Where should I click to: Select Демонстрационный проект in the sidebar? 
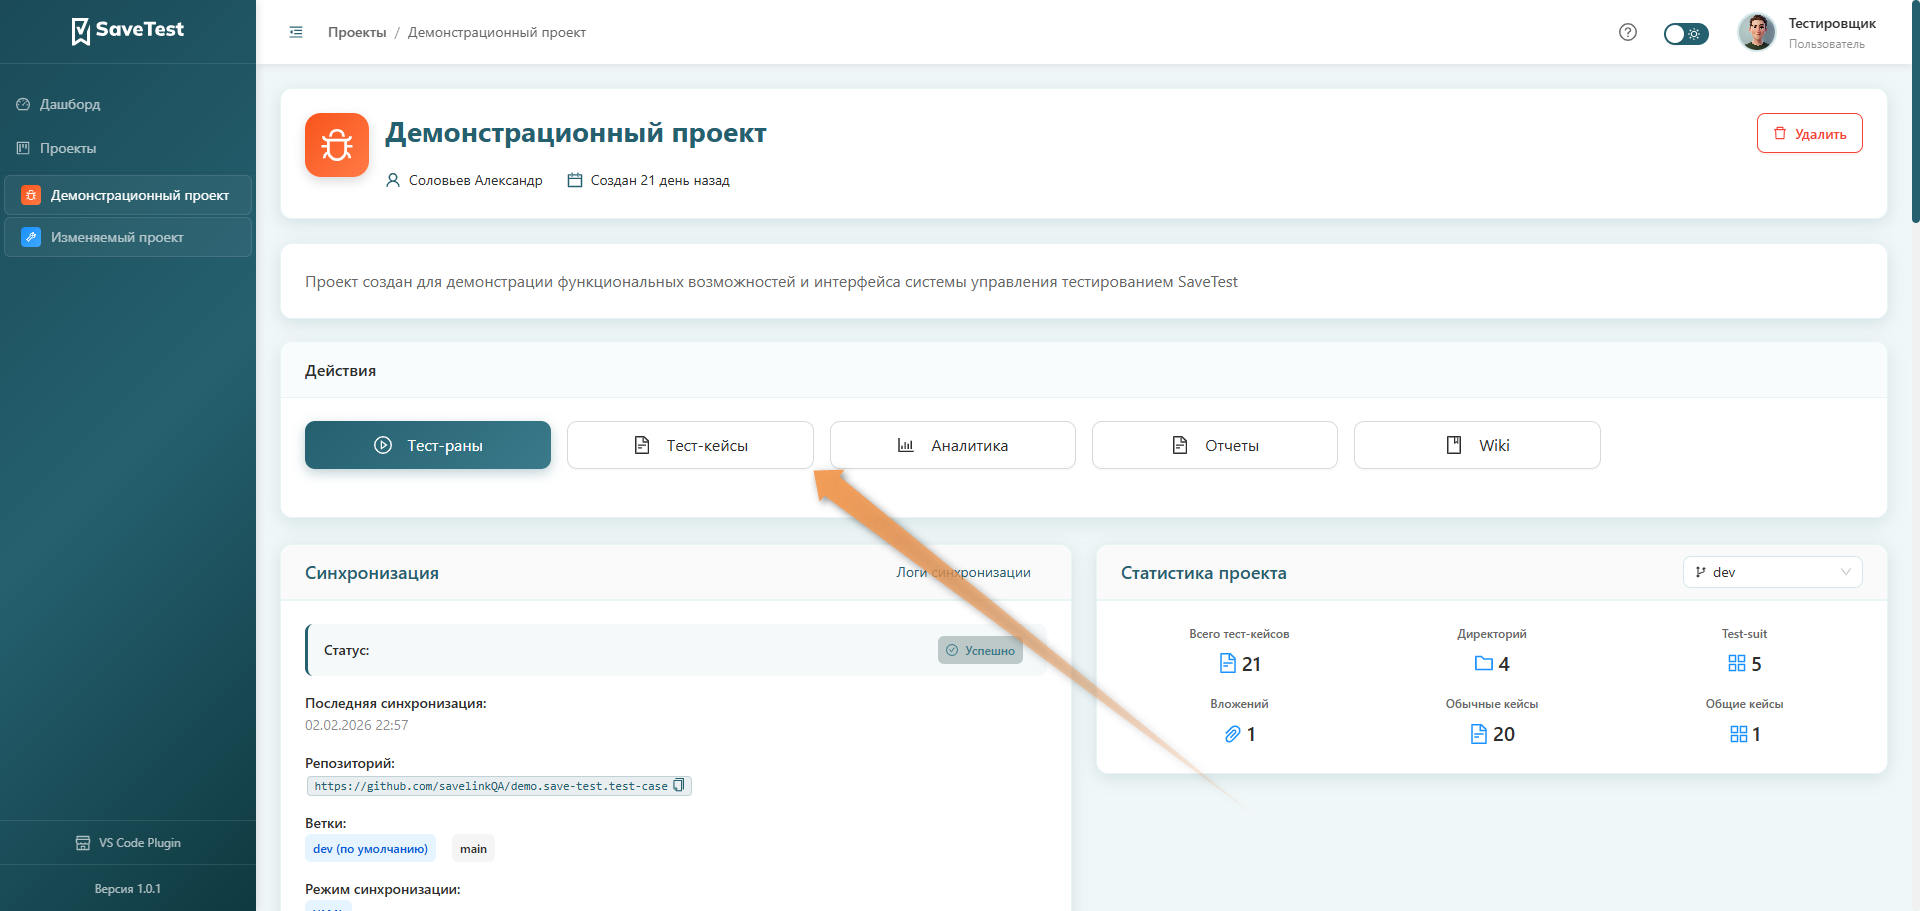[x=139, y=195]
